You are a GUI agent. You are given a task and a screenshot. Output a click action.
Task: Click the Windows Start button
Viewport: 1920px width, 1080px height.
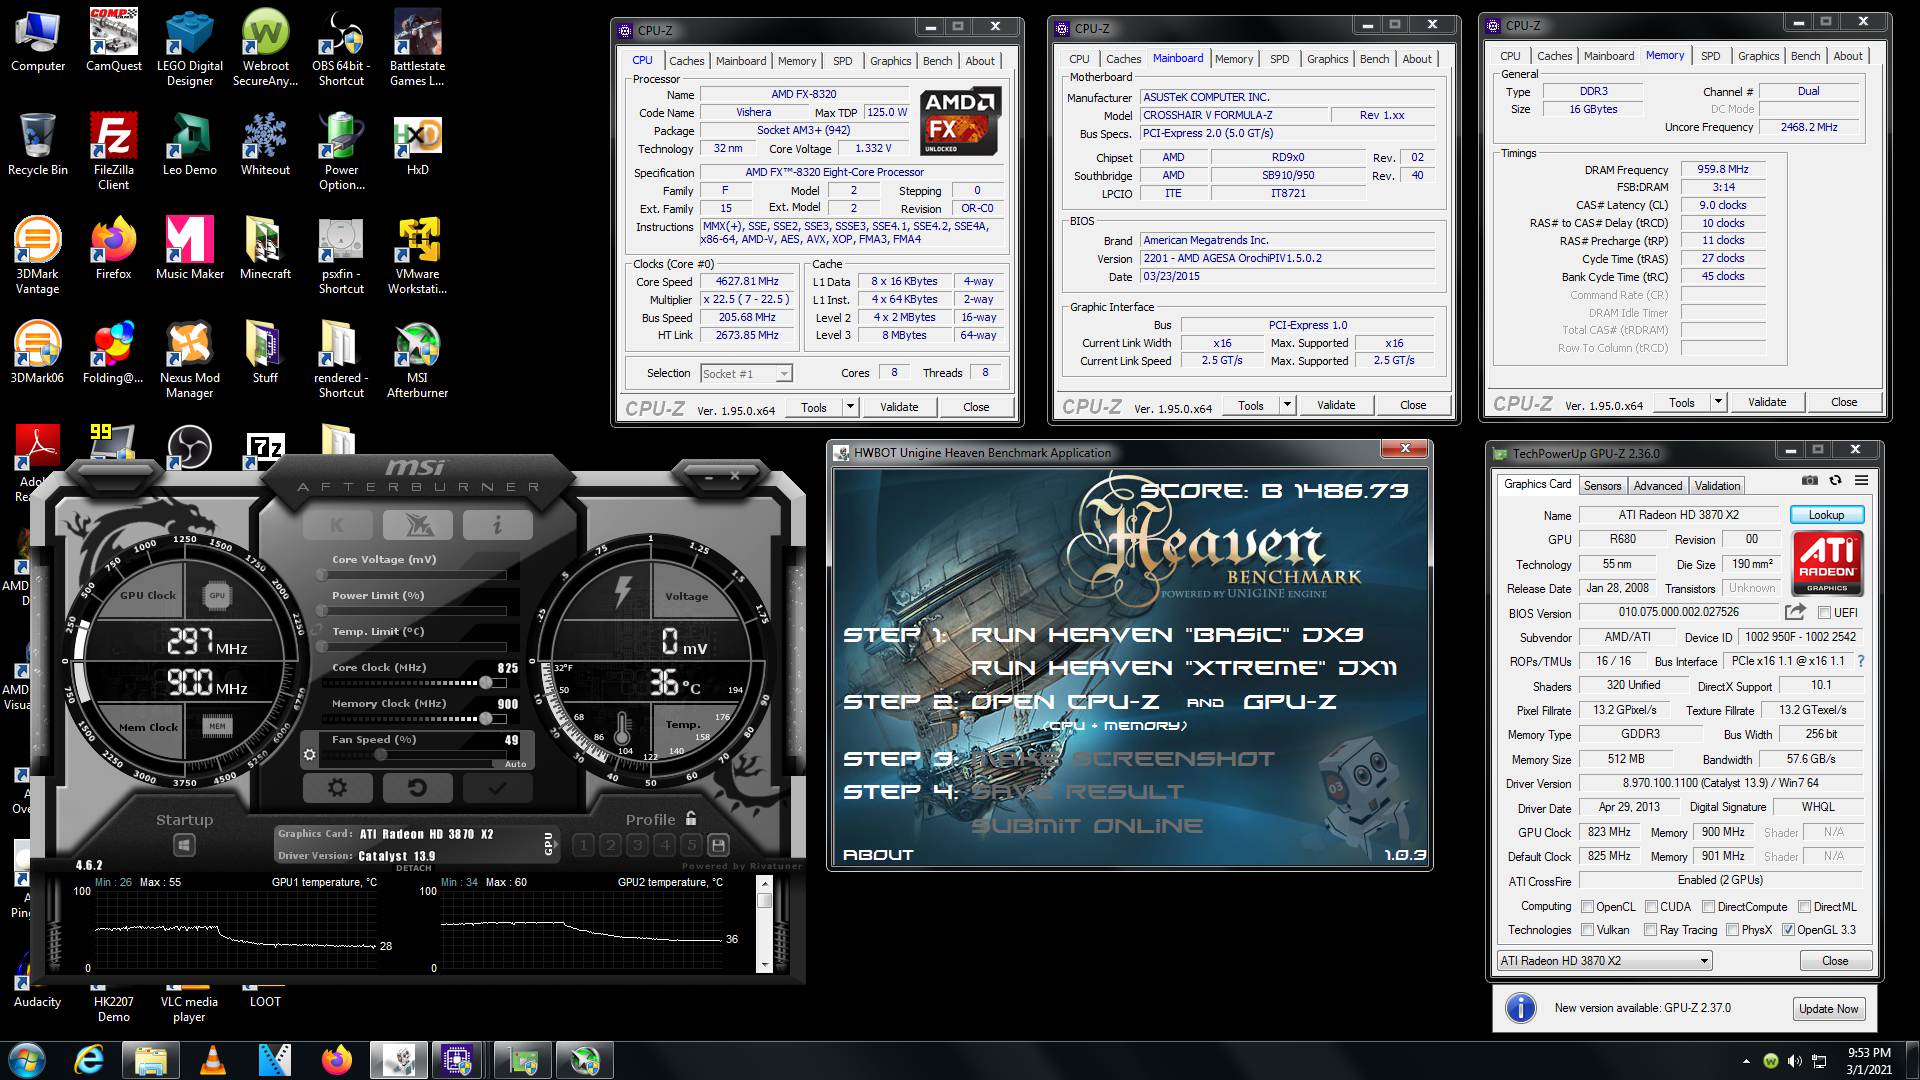(x=27, y=1059)
